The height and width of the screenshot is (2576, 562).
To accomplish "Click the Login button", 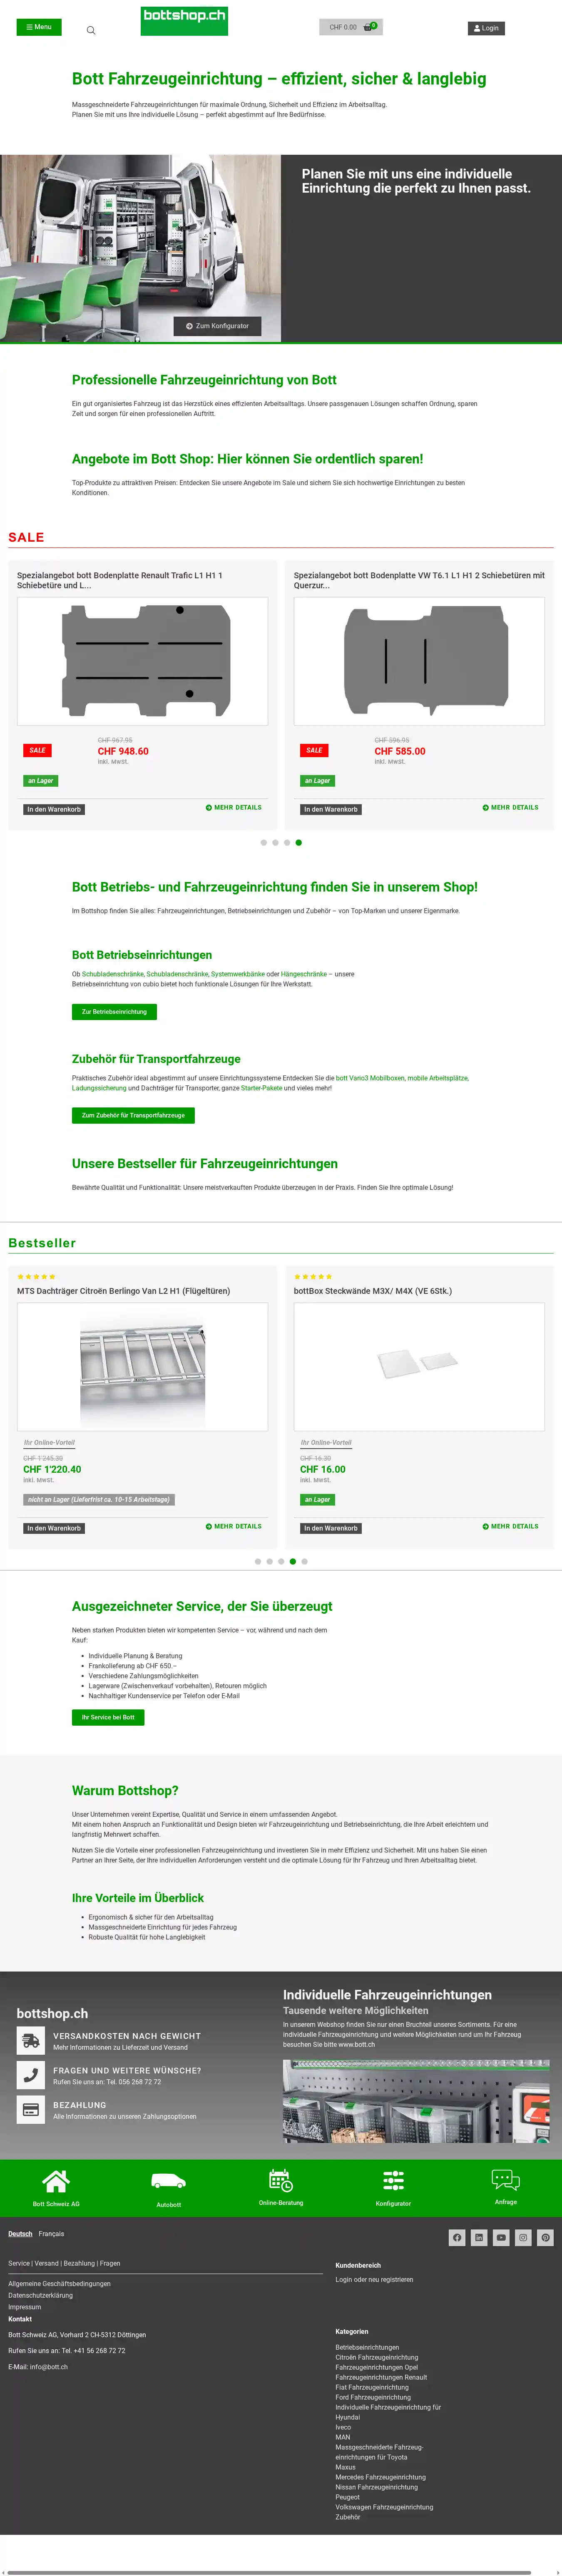I will 486,28.
